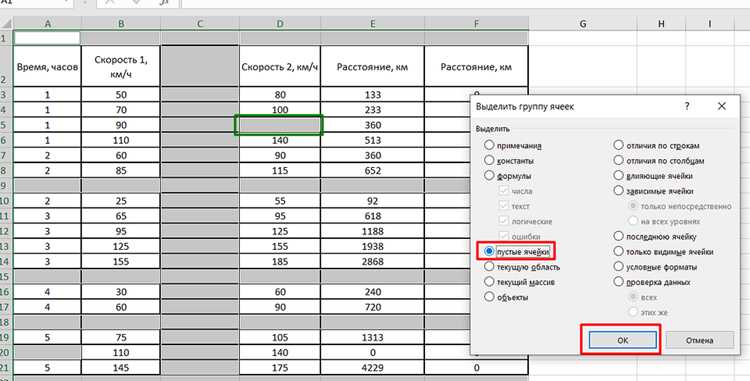Click the cell containing 50
750x381 pixels.
(121, 95)
